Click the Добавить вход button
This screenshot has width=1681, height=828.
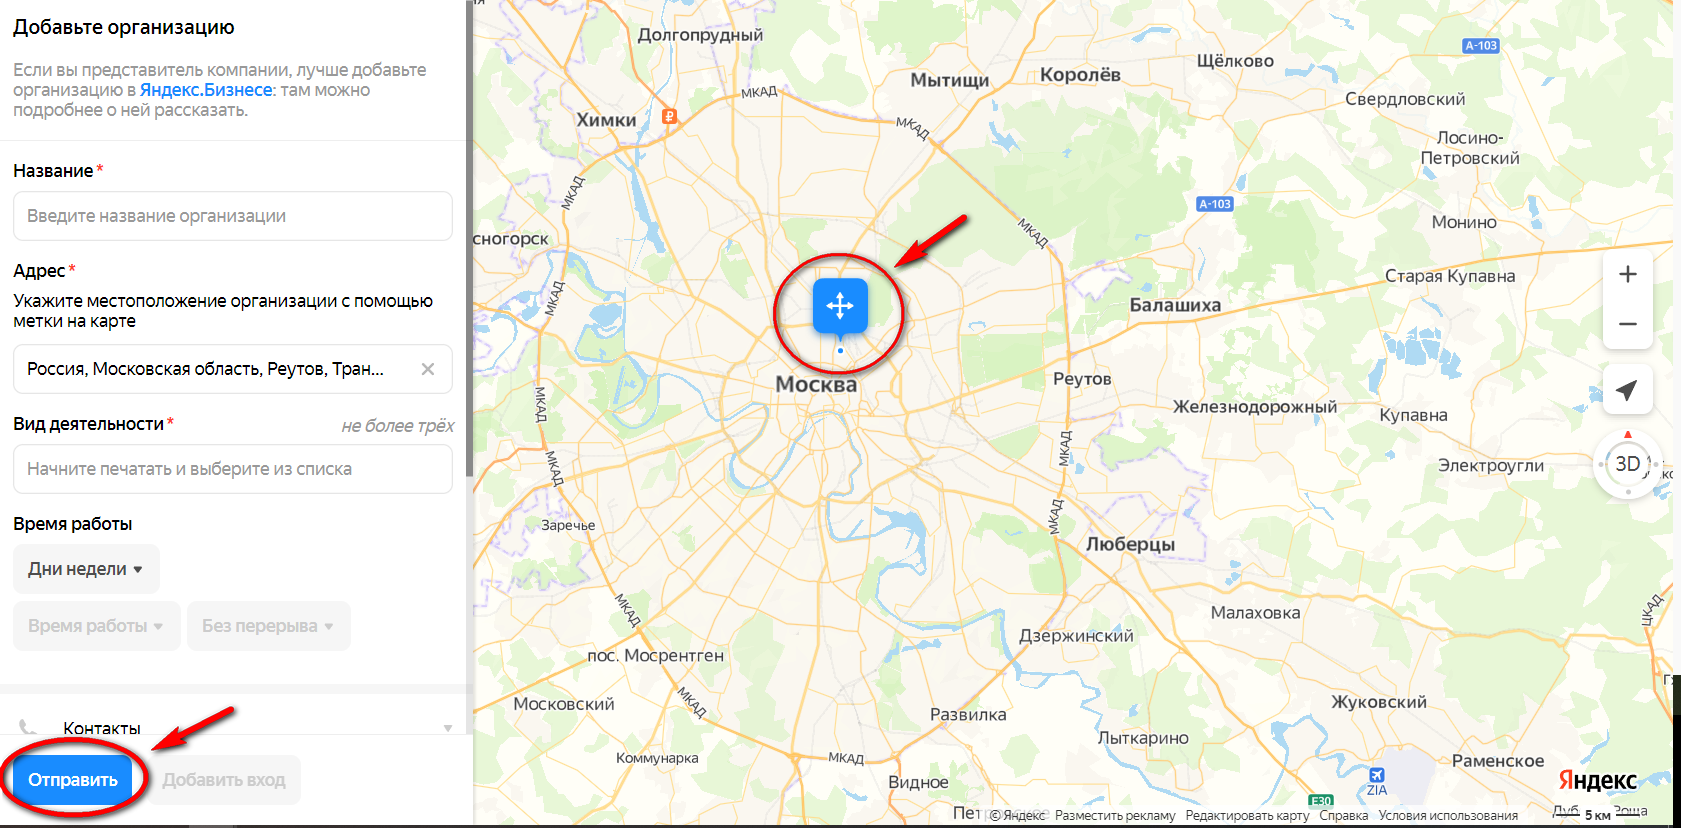click(224, 780)
